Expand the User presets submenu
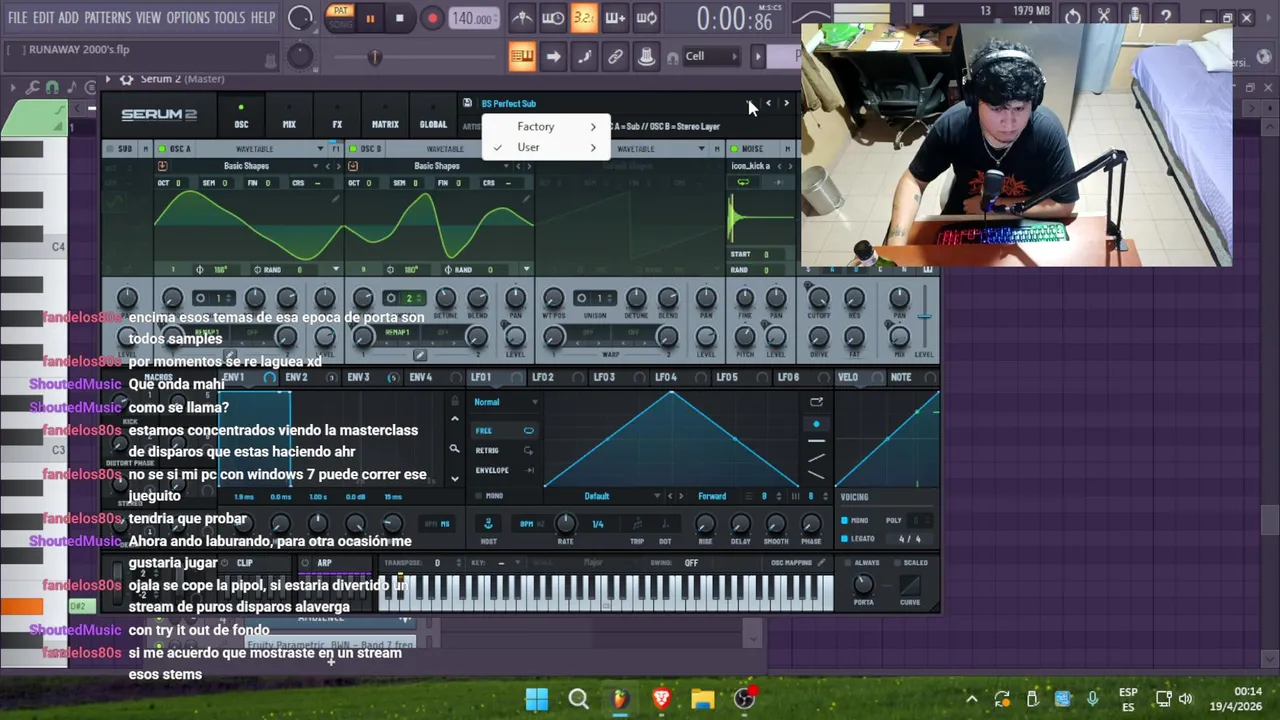This screenshot has height=720, width=1280. pos(545,148)
